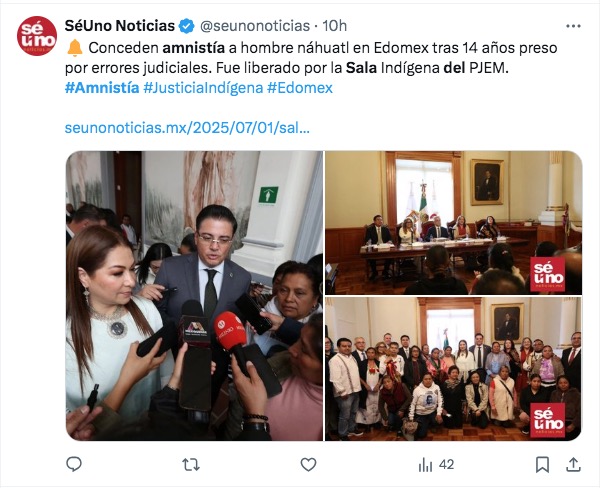Screen dimensions: 602x488
Task: Open the #Edomex hashtag
Action: pyautogui.click(x=300, y=88)
